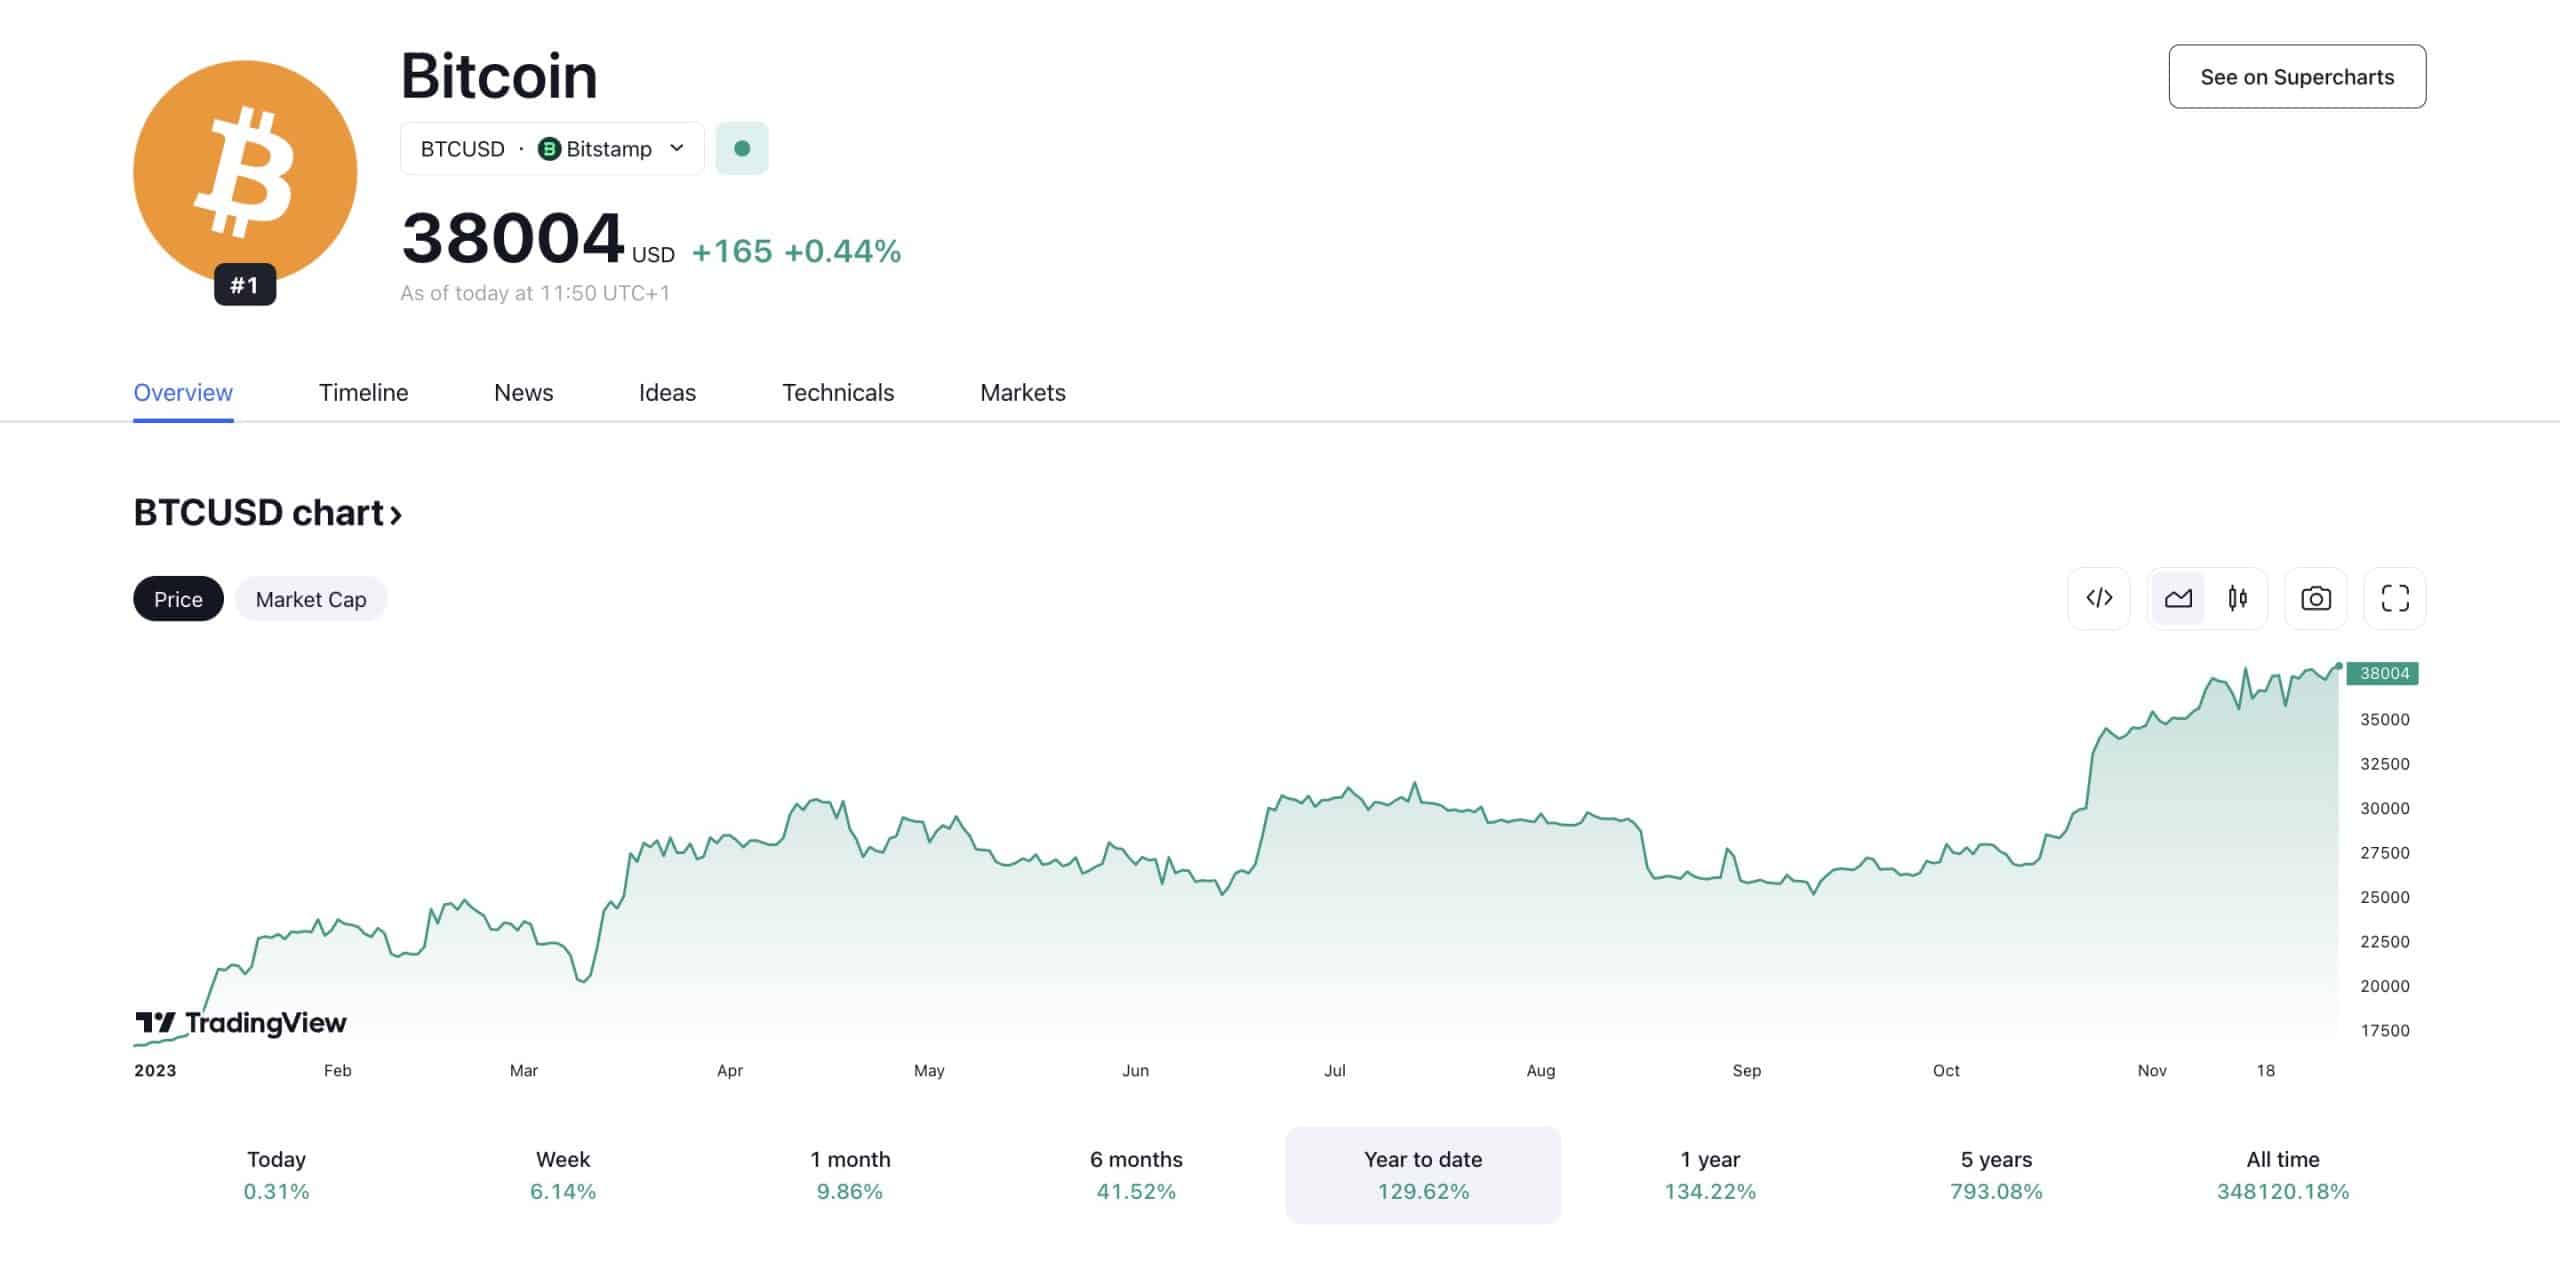Switch chart to Market Cap
Screen dimensions: 2560x1262
(311, 599)
